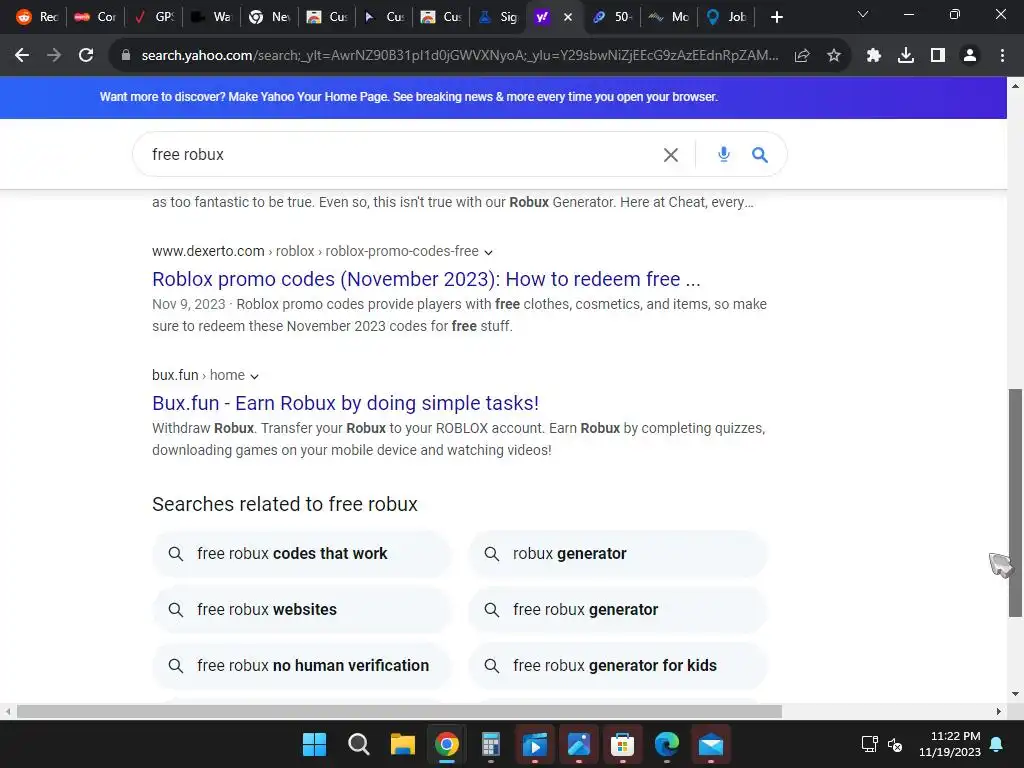Screen dimensions: 1024x768
Task: Switch to the GPS tab
Action: [154, 17]
